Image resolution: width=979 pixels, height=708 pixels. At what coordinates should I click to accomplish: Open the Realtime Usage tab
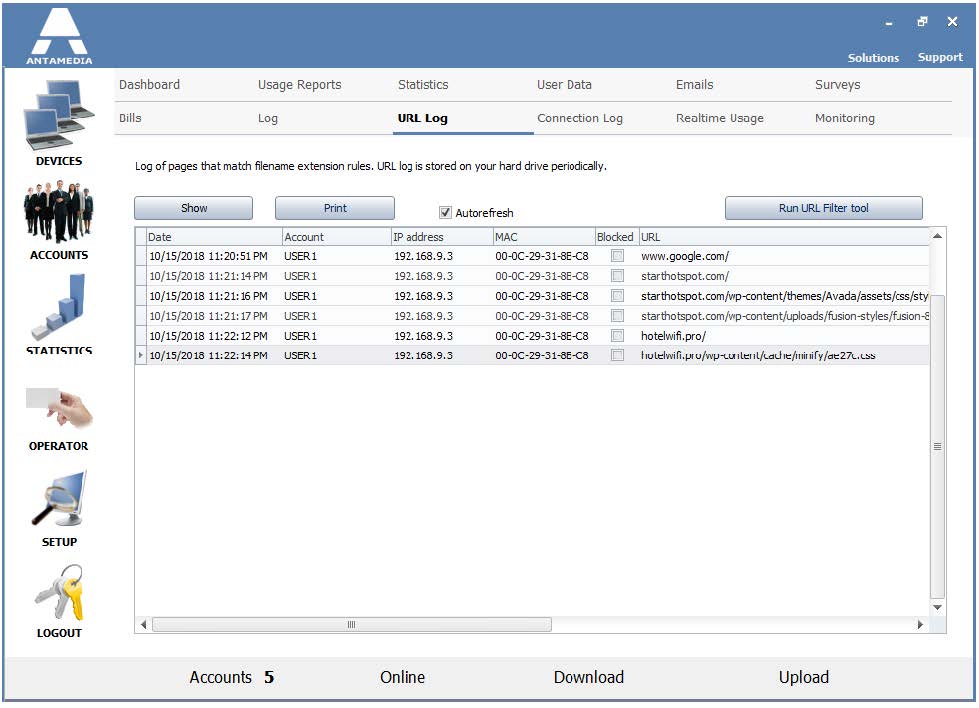coord(720,119)
